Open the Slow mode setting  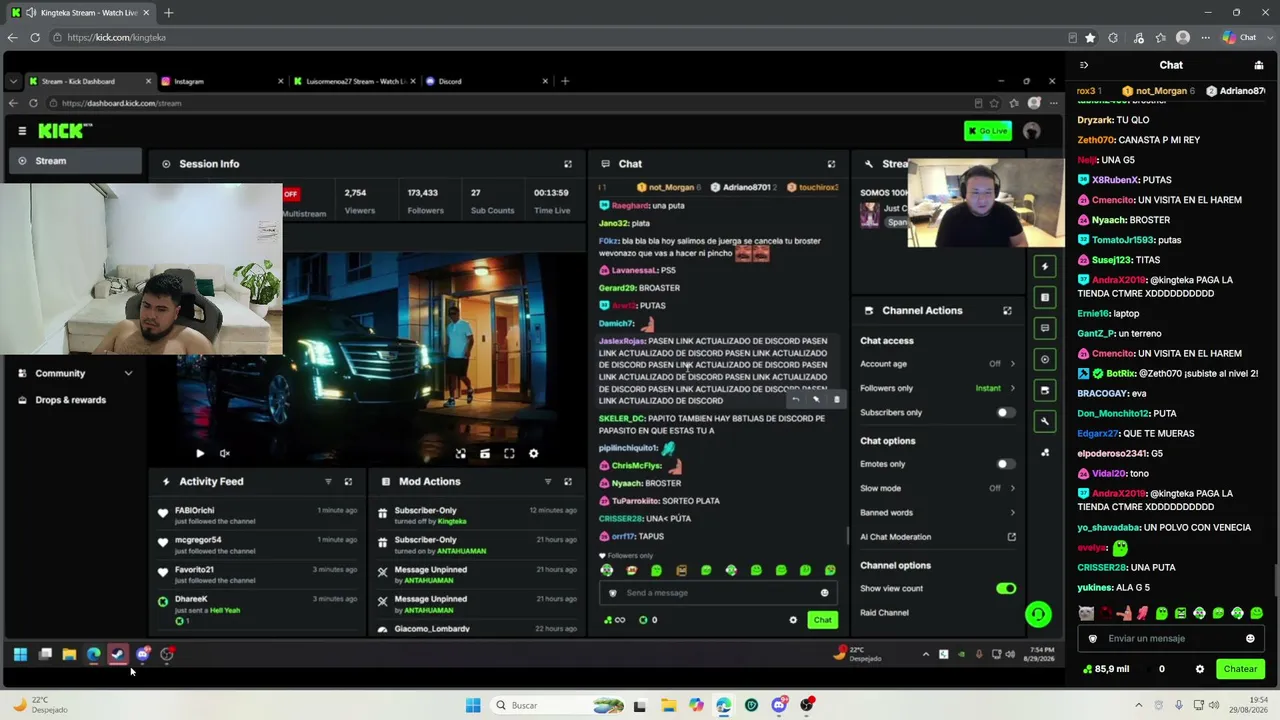click(x=938, y=488)
